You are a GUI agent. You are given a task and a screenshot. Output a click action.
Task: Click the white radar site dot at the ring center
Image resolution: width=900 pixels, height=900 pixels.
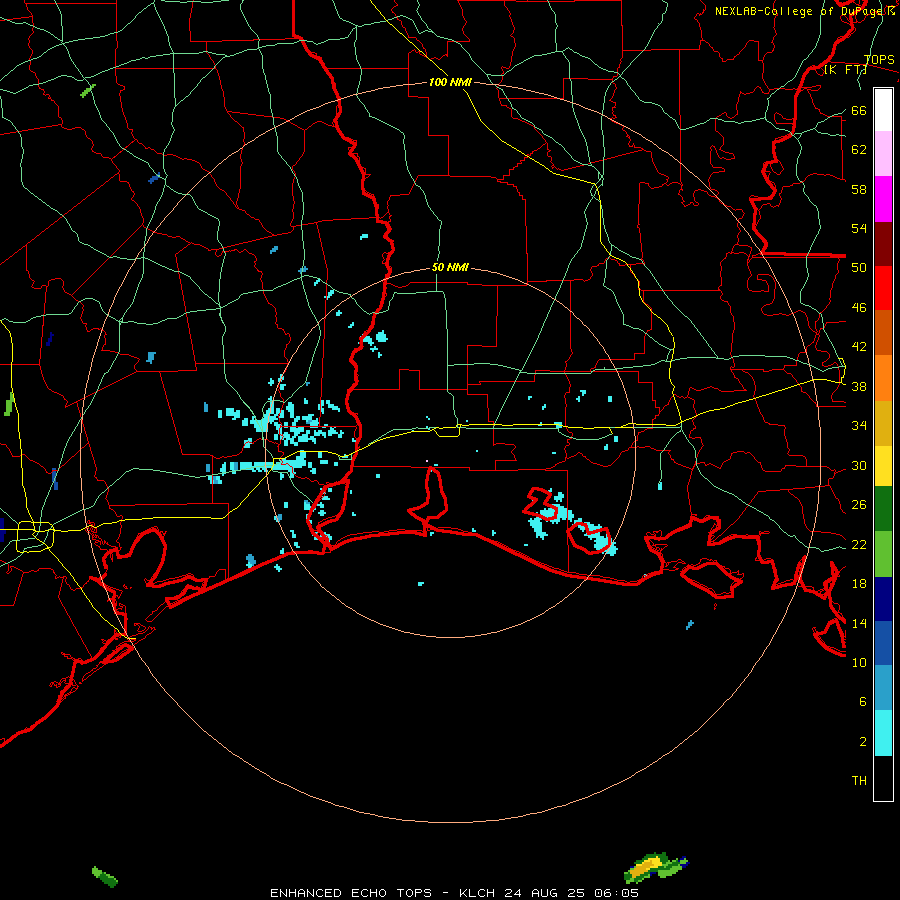coord(426,460)
